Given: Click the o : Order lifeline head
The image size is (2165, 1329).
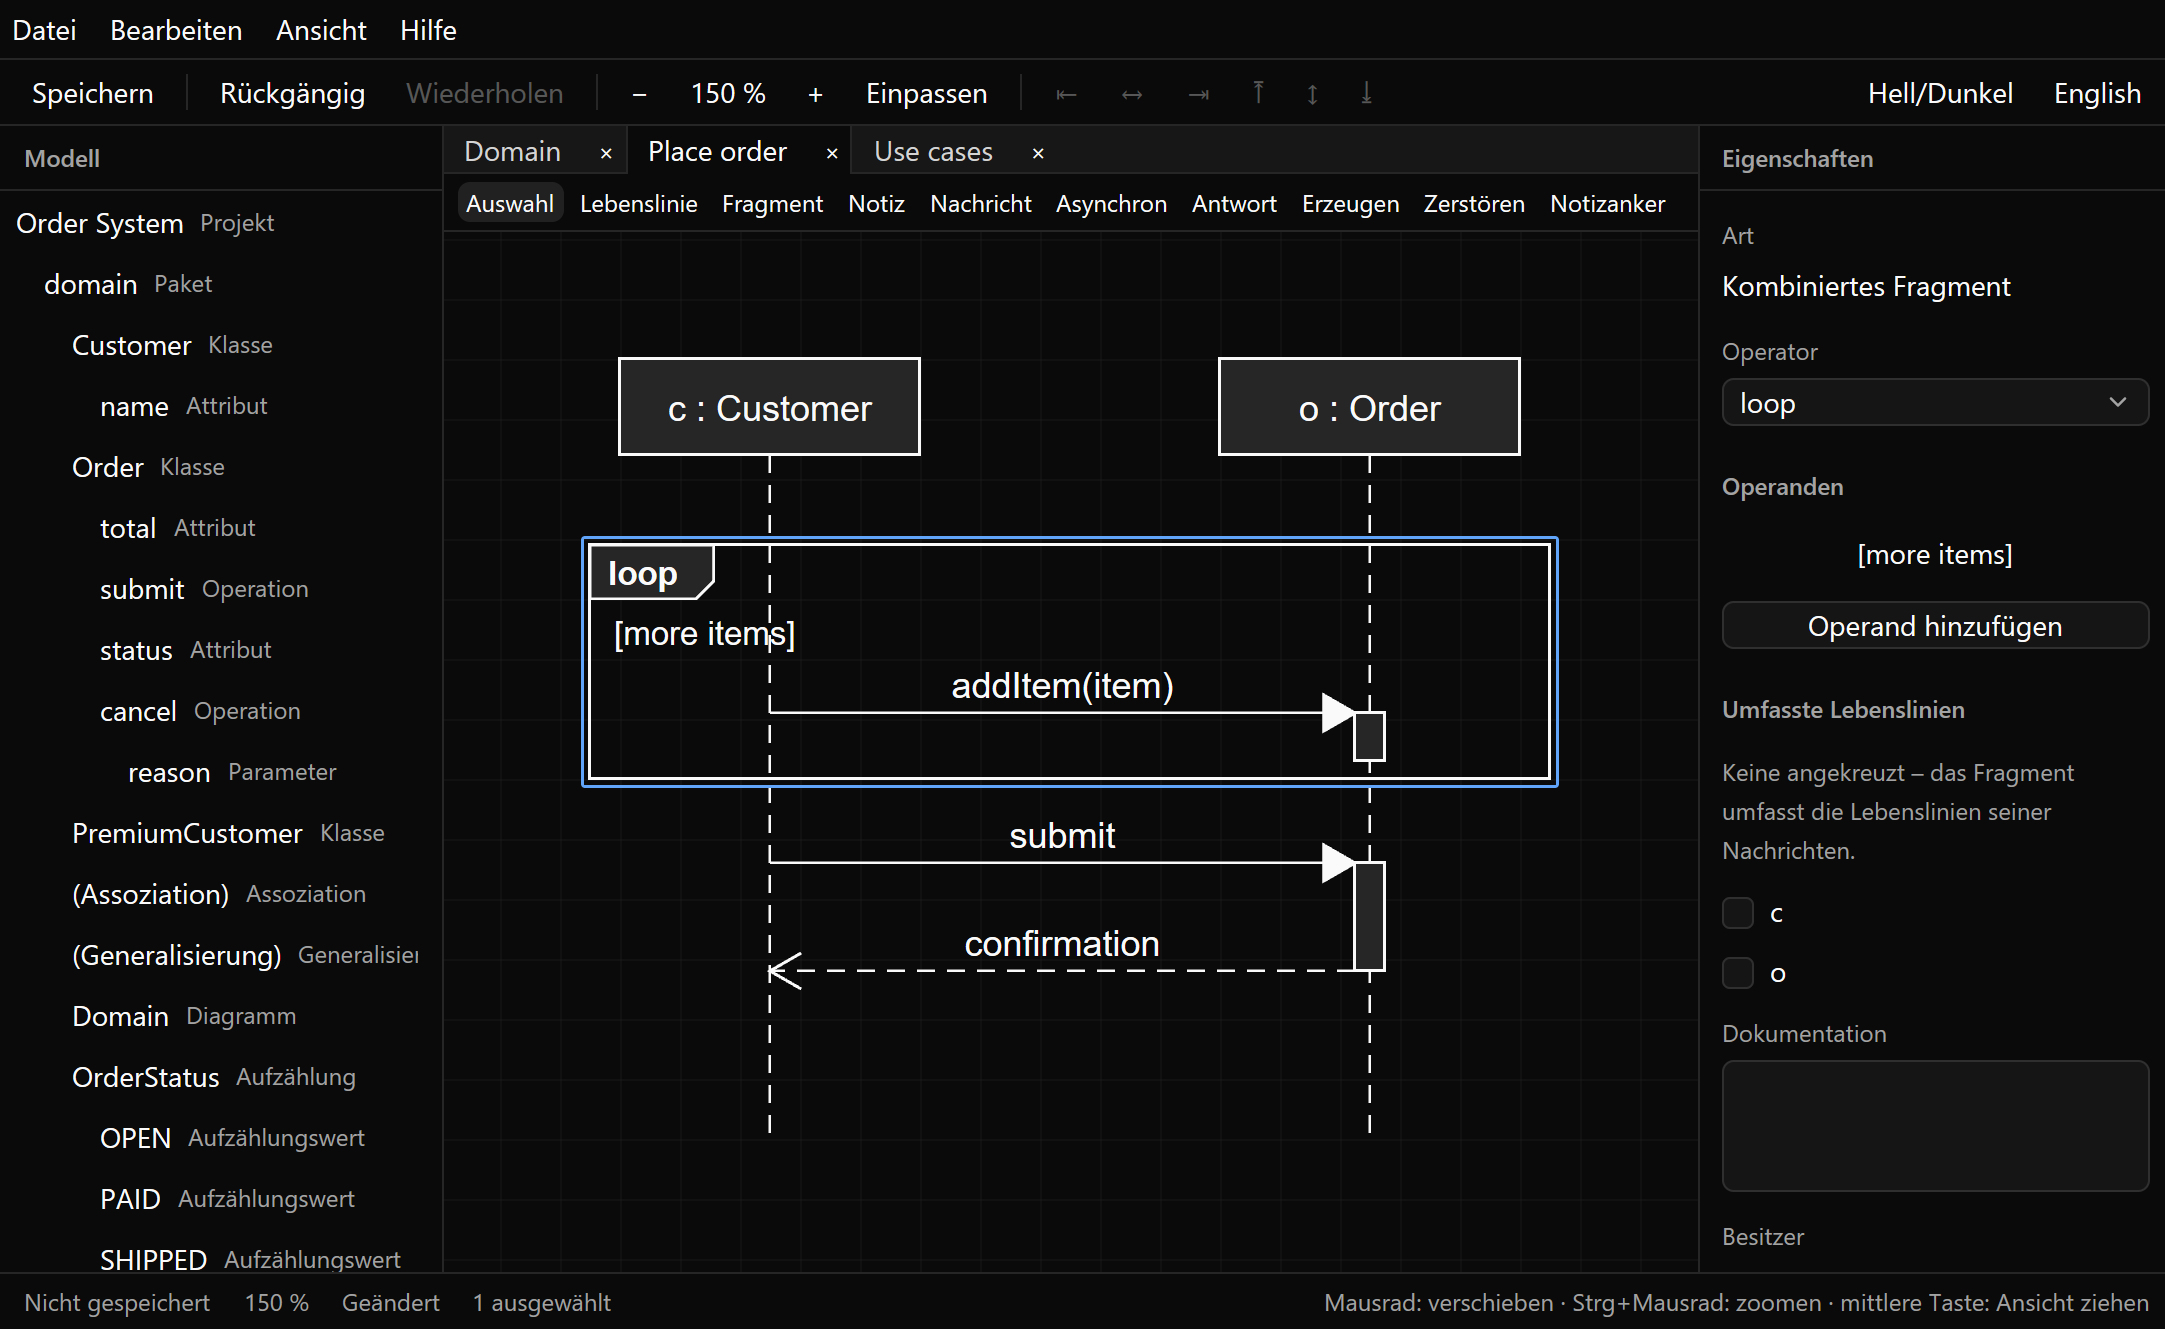Looking at the screenshot, I should tap(1369, 407).
